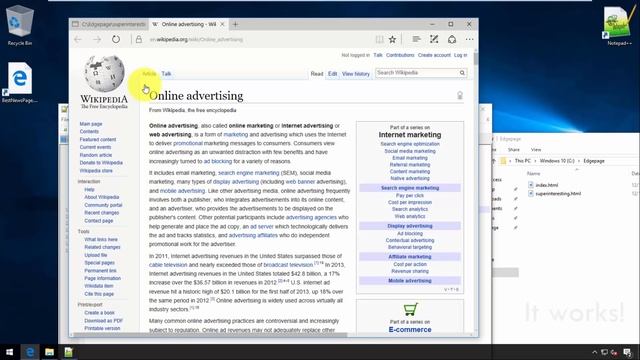
Task: Click Download as PDF link
Action: tap(103, 320)
